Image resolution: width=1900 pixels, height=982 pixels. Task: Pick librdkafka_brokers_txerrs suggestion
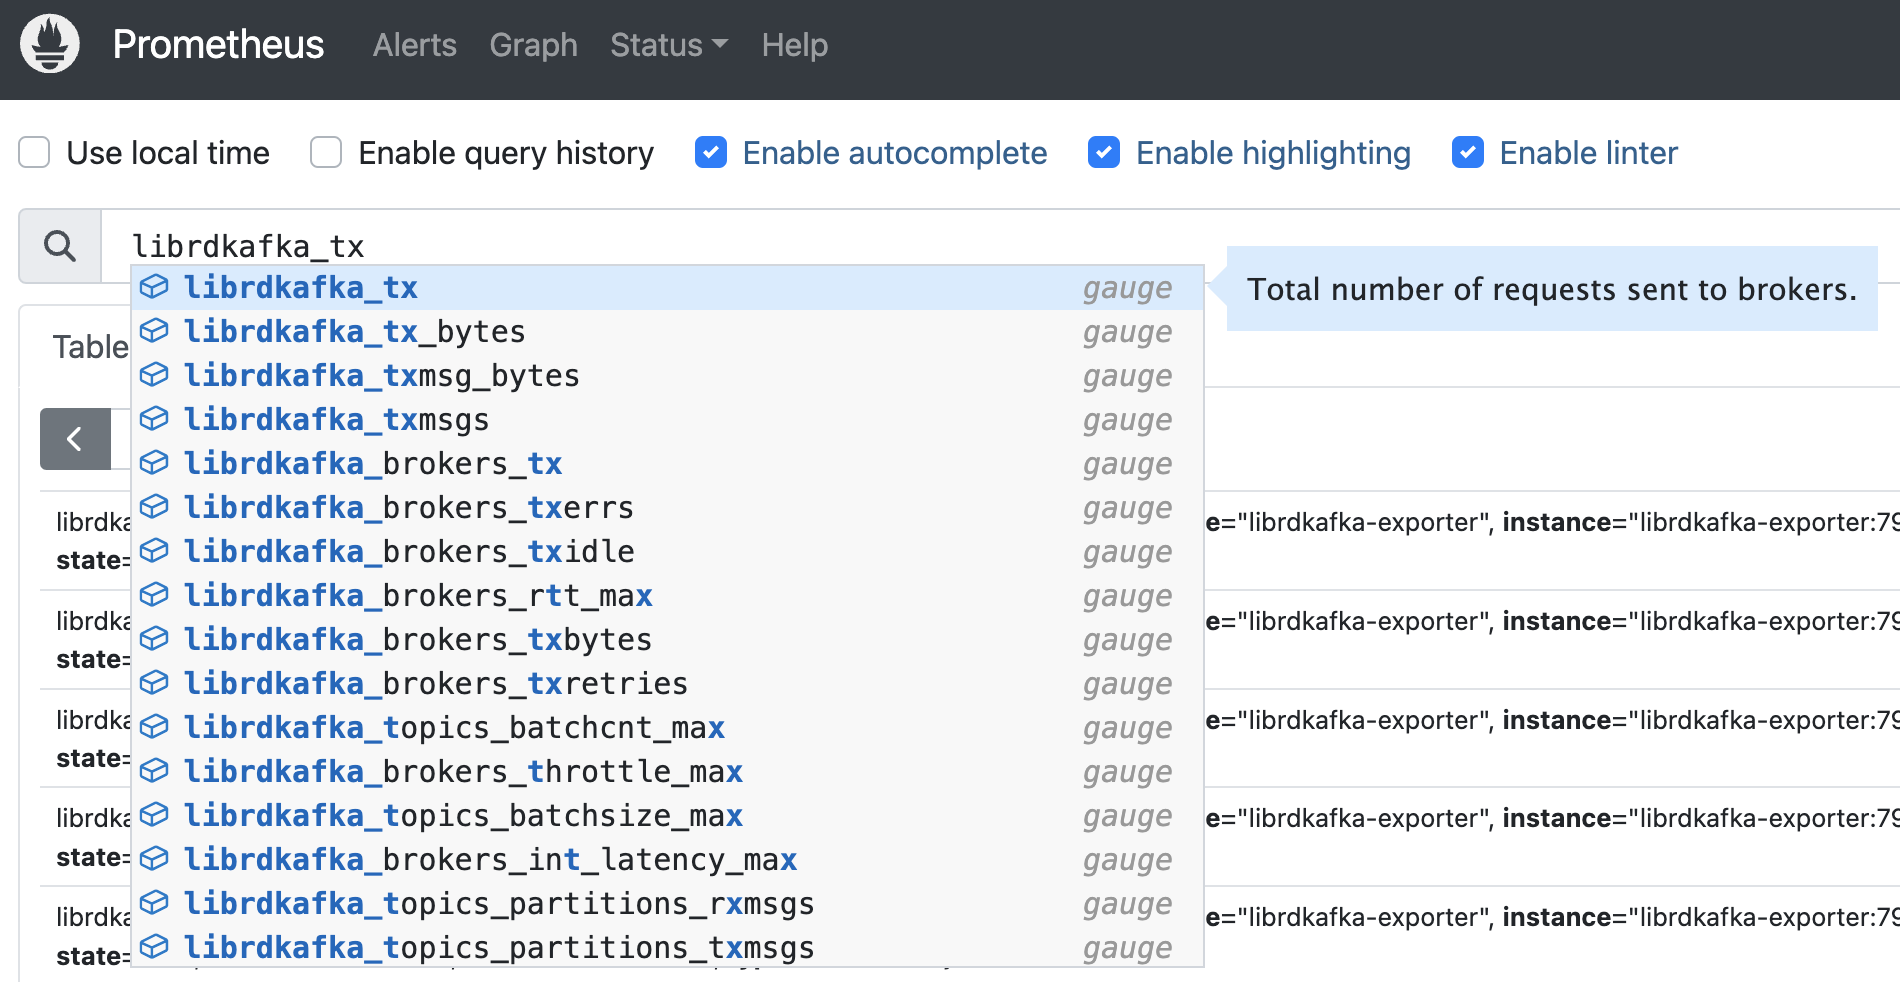click(x=668, y=507)
